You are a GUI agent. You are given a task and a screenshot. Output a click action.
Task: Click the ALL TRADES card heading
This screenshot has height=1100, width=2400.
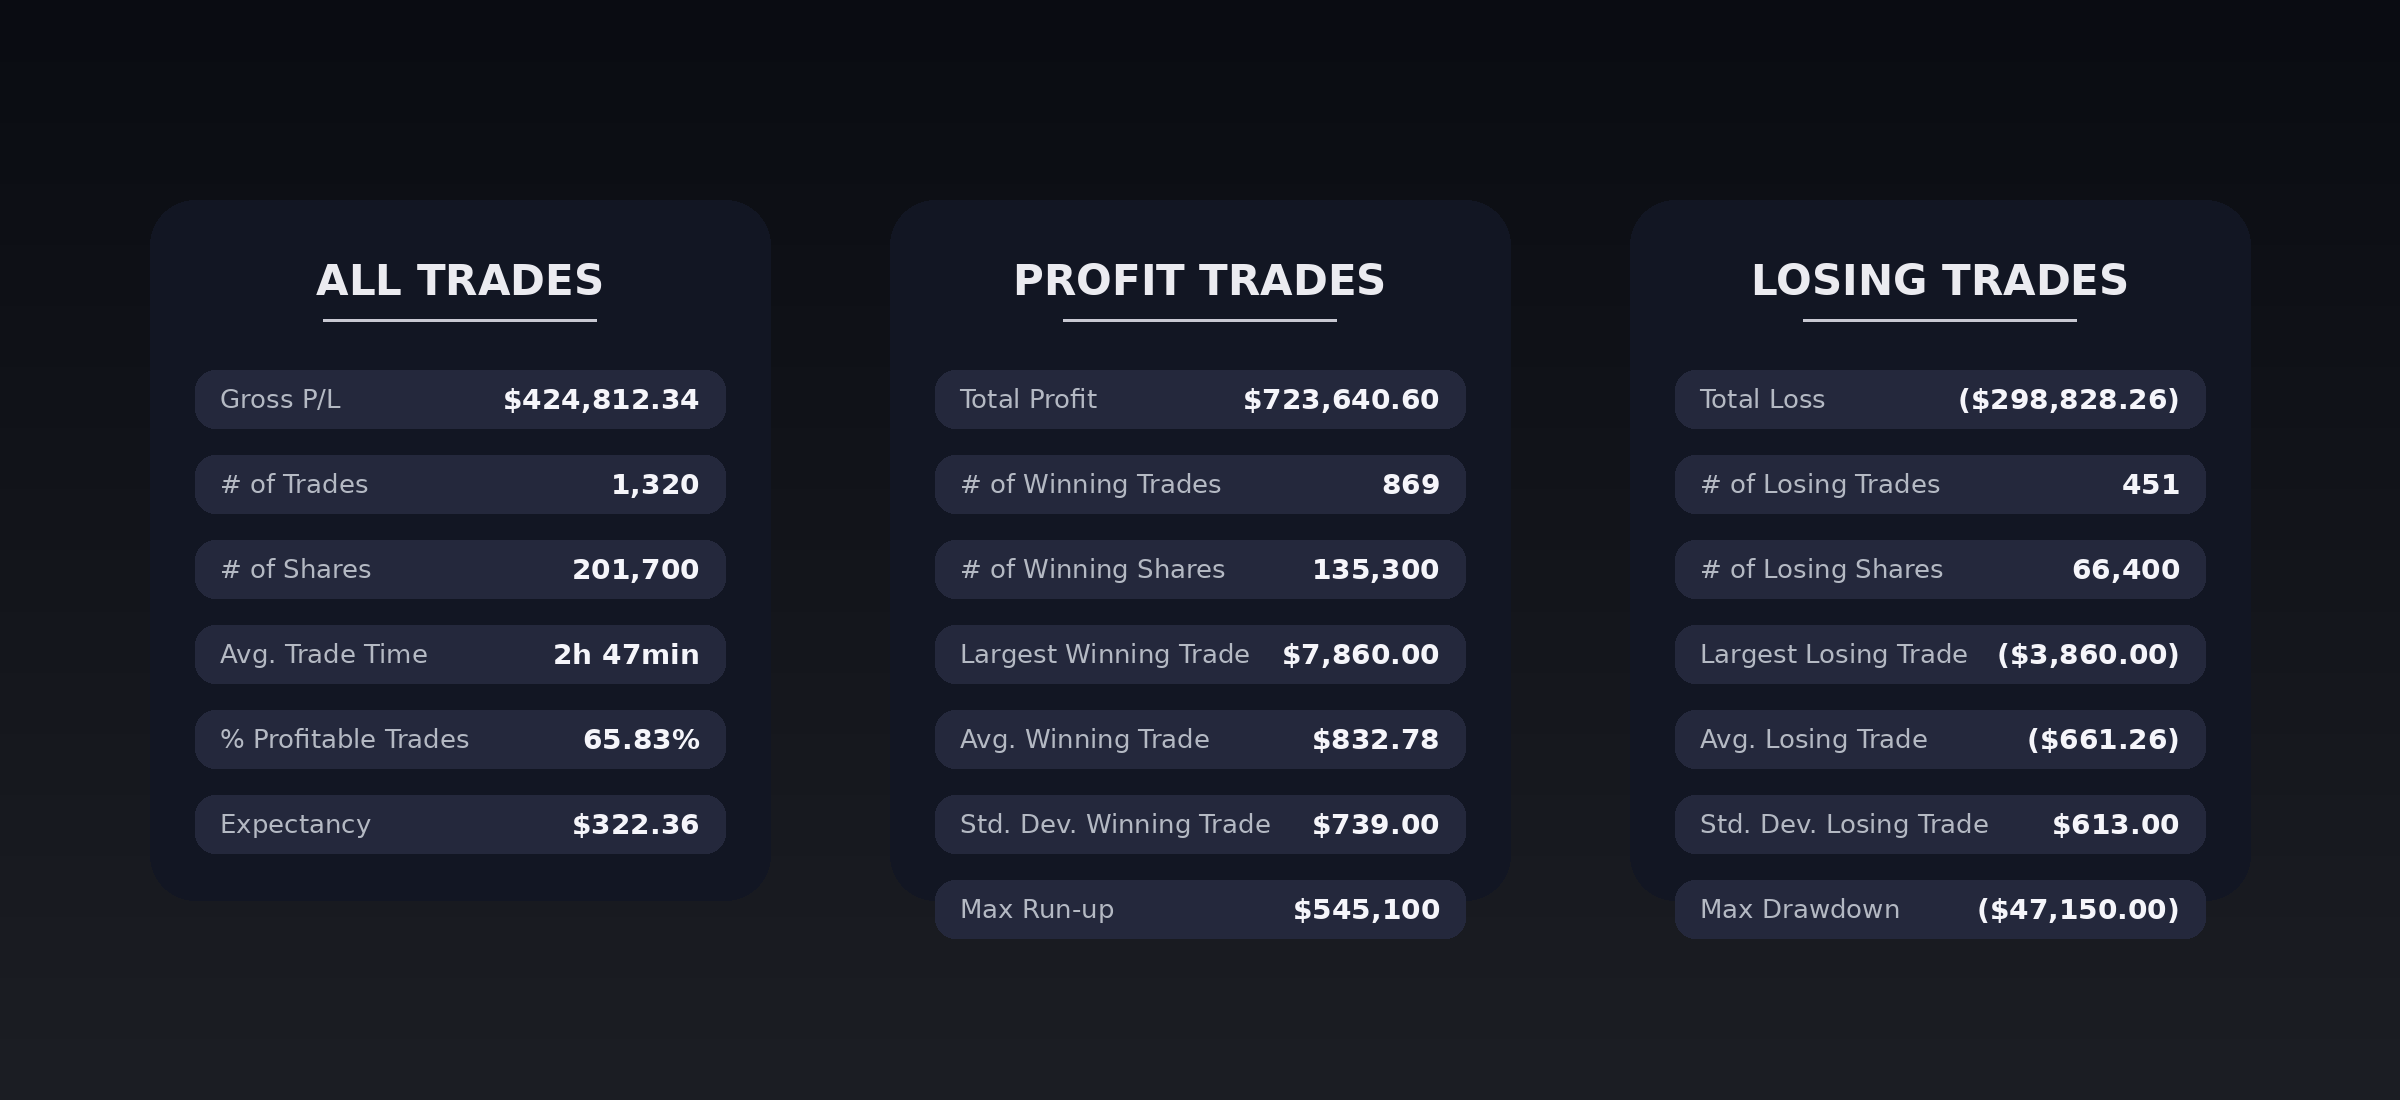point(460,281)
